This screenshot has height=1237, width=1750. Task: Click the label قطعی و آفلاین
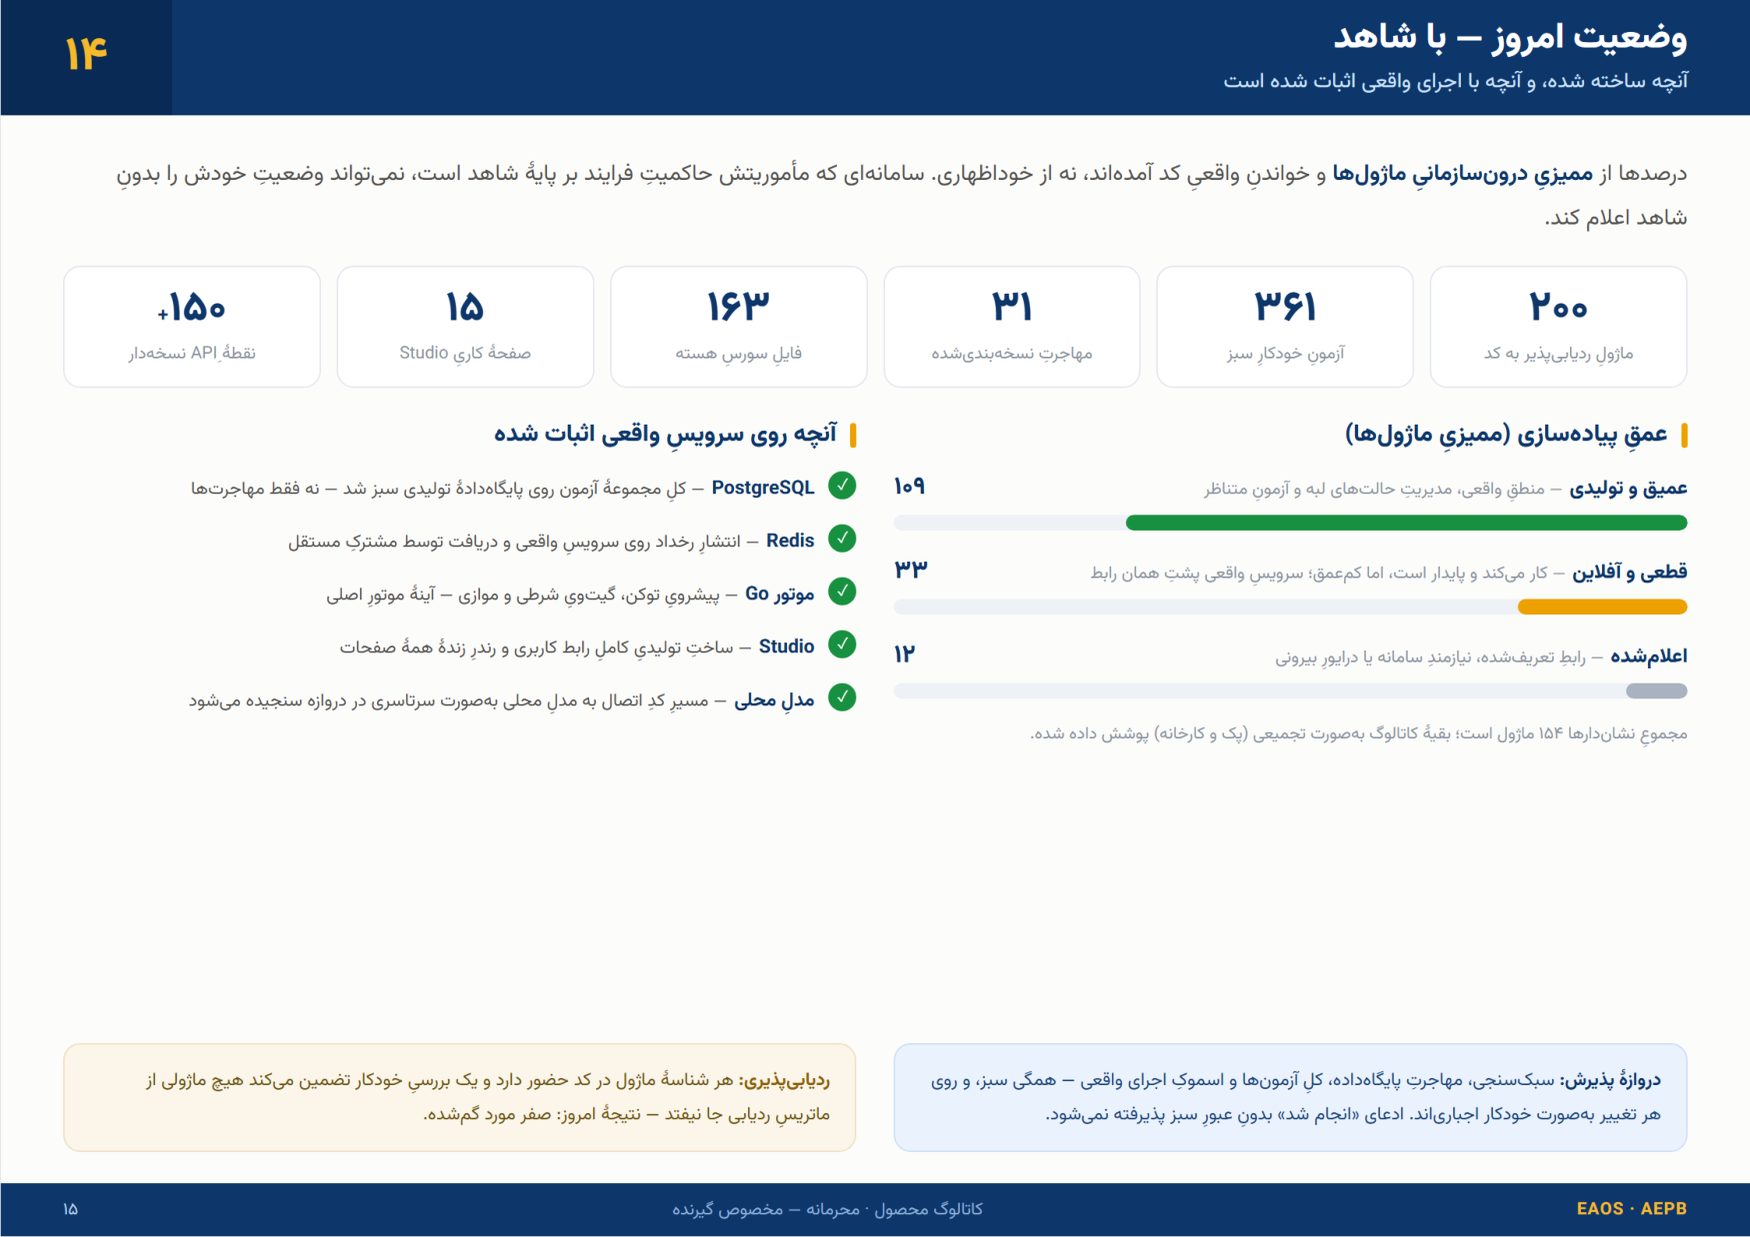[x=1630, y=572]
